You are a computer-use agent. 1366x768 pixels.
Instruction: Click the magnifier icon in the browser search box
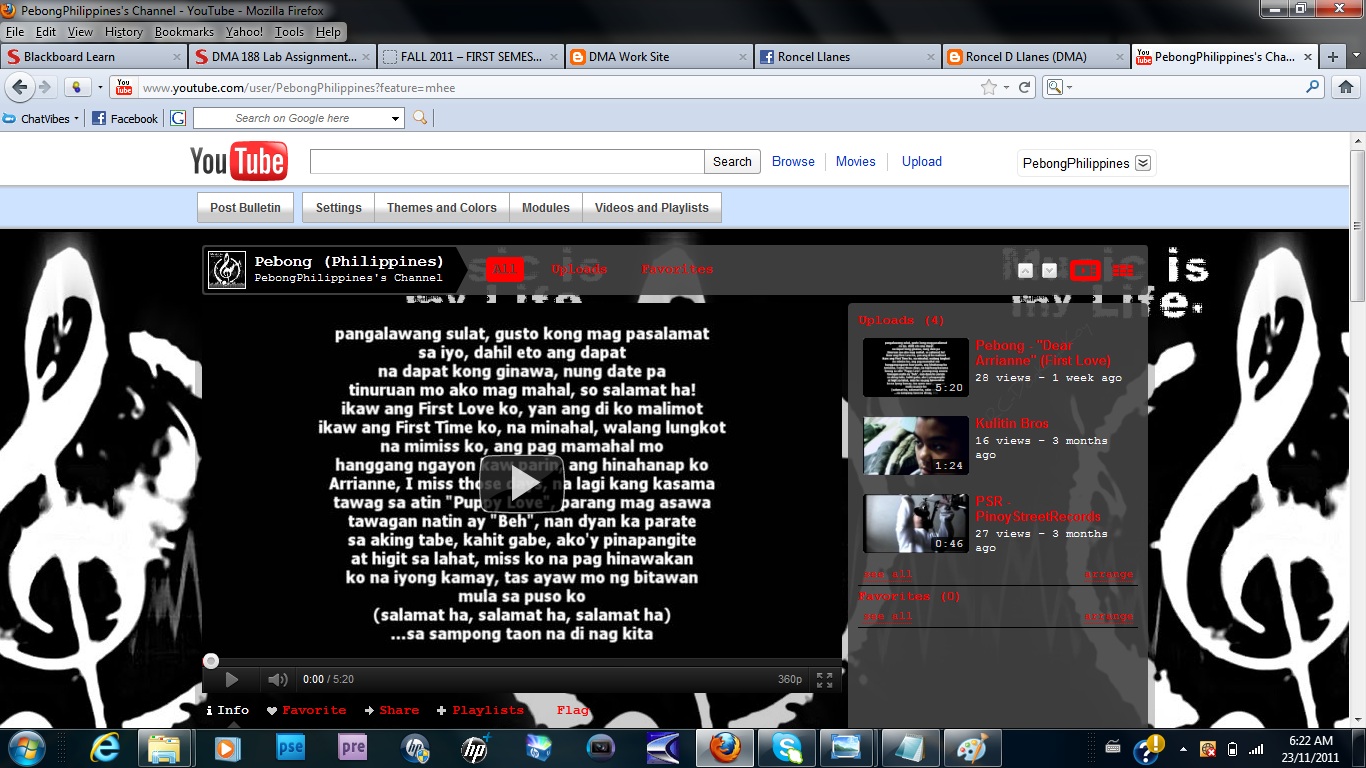tap(1314, 88)
